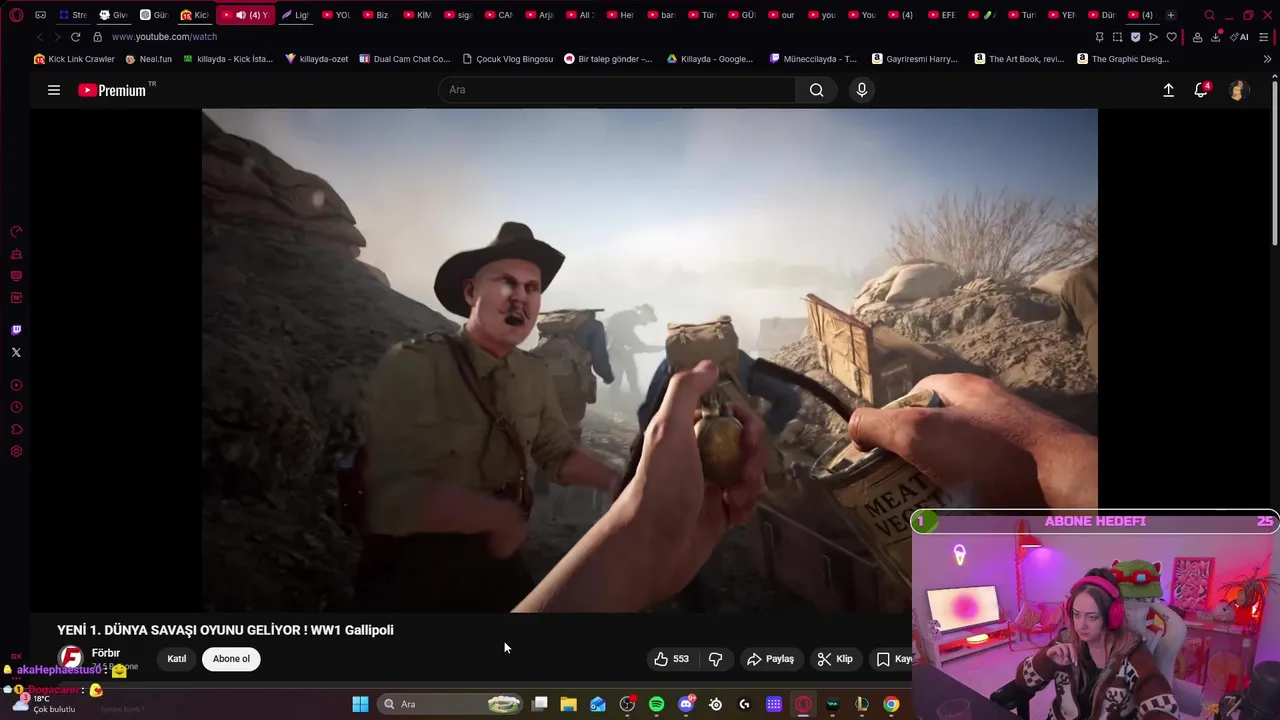Open browser tab search magnifier

click(1209, 15)
